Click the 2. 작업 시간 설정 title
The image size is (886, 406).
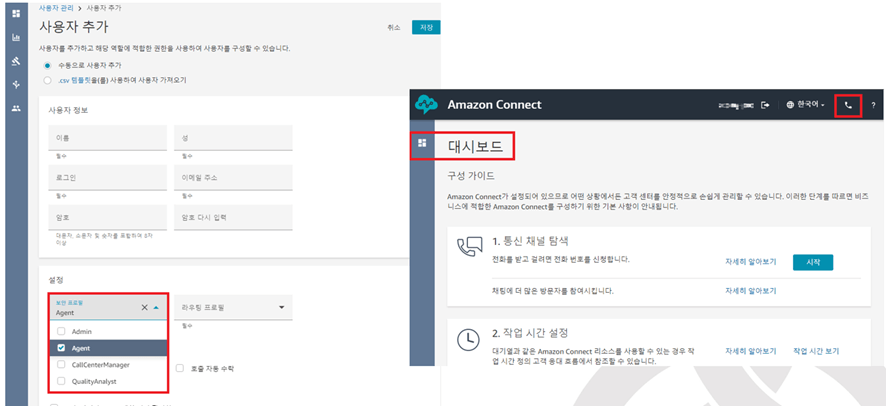pyautogui.click(x=530, y=332)
